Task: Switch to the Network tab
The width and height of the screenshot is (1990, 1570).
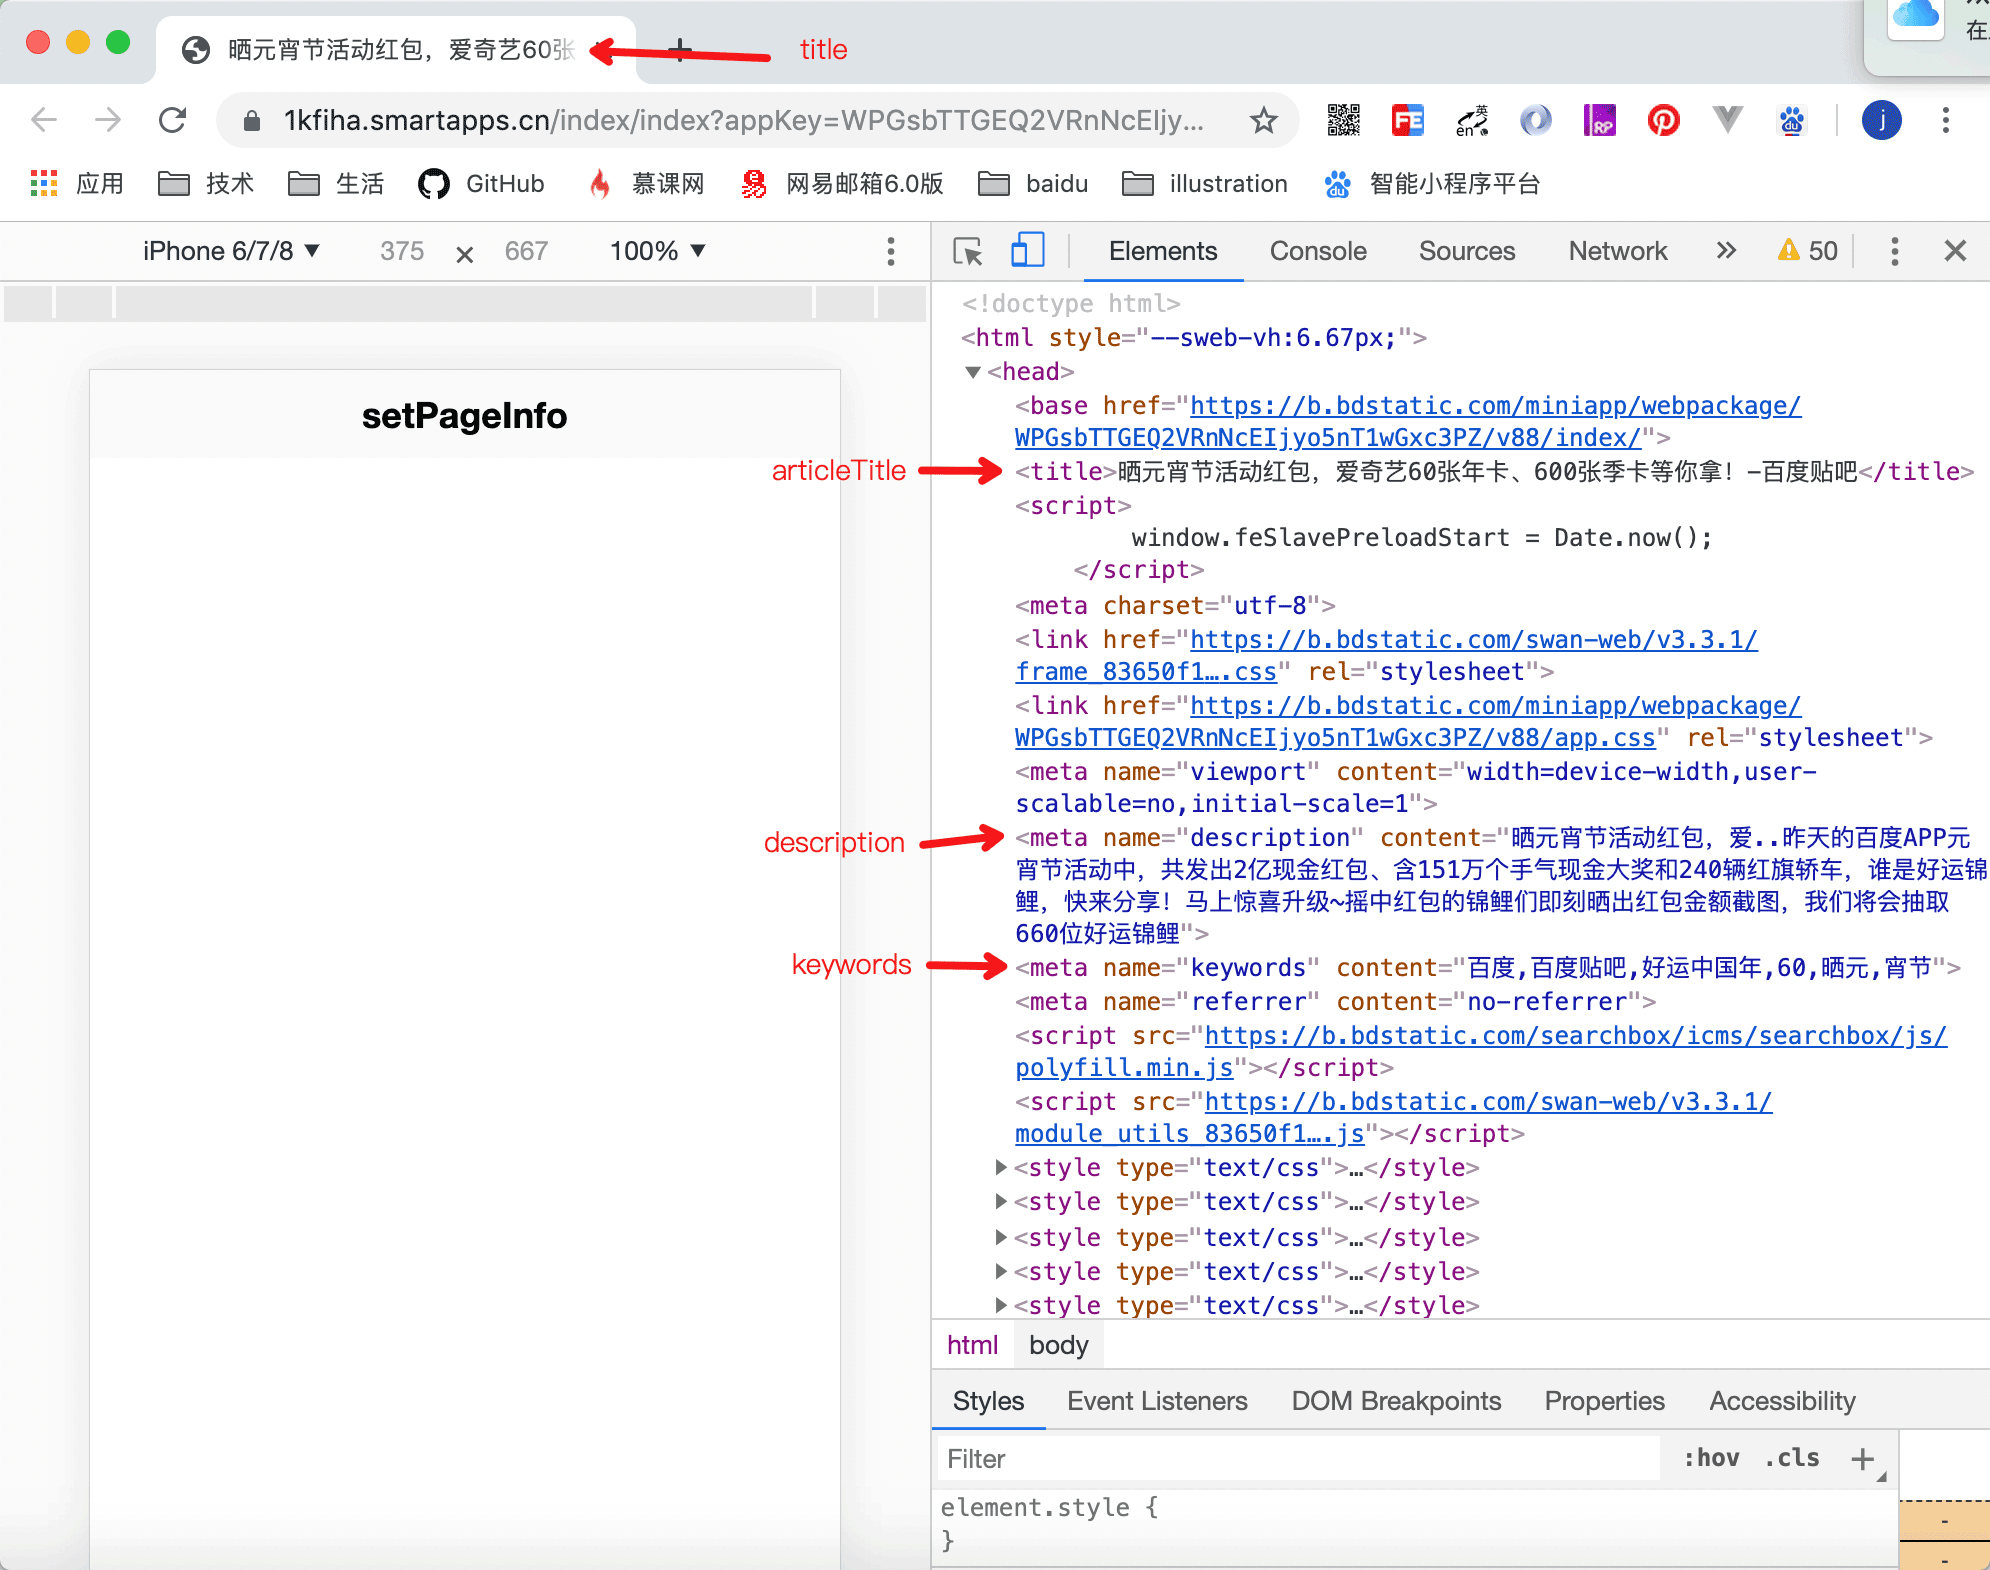Action: [1617, 251]
